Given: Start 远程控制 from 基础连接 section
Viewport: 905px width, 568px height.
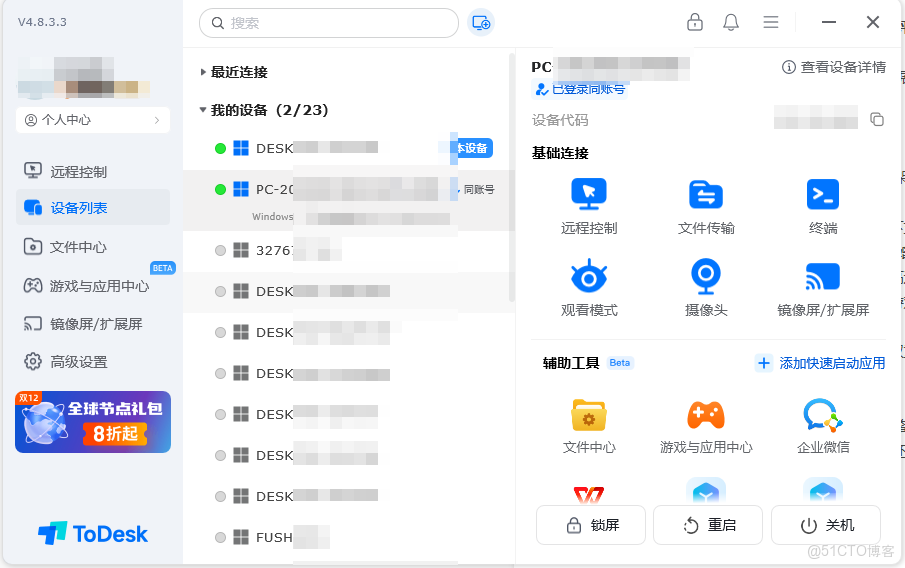Looking at the screenshot, I should tap(589, 206).
